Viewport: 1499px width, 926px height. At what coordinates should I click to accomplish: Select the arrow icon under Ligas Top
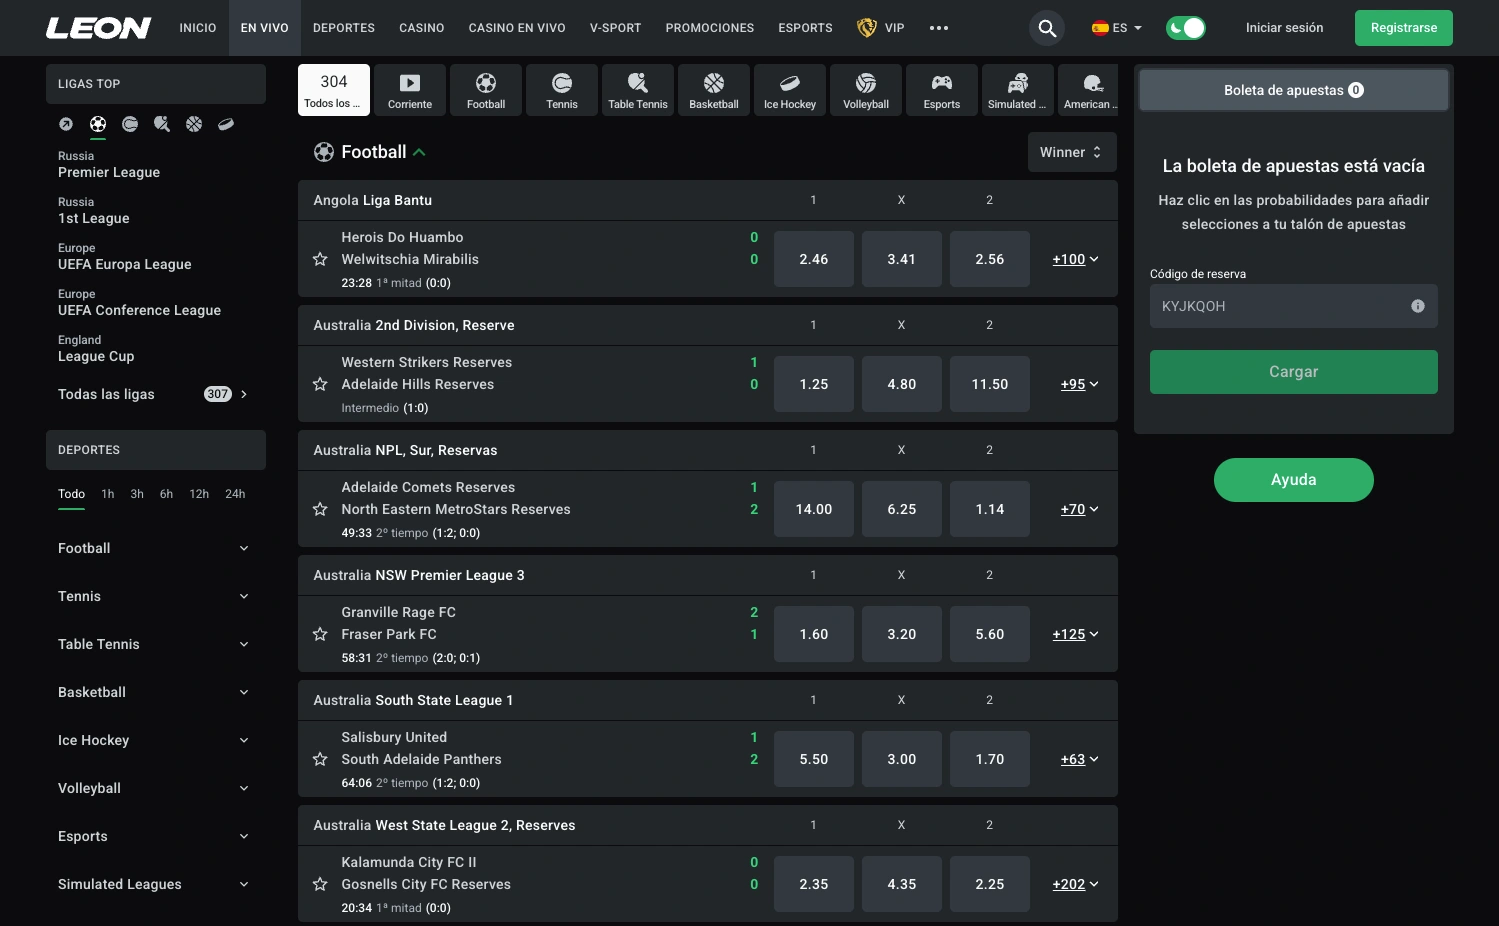pyautogui.click(x=66, y=124)
